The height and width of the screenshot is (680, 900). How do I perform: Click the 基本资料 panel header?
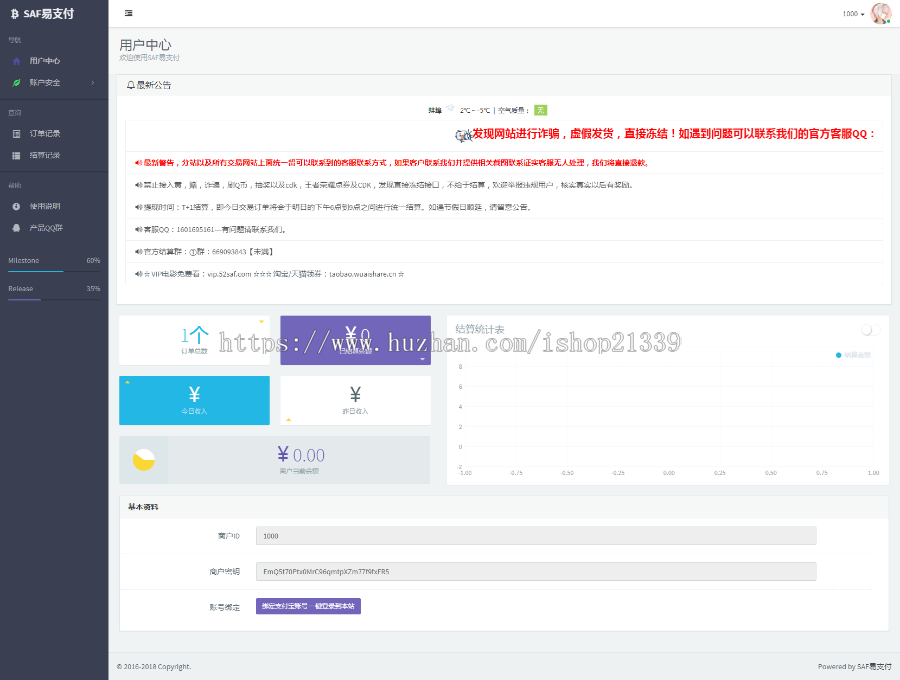click(x=504, y=507)
